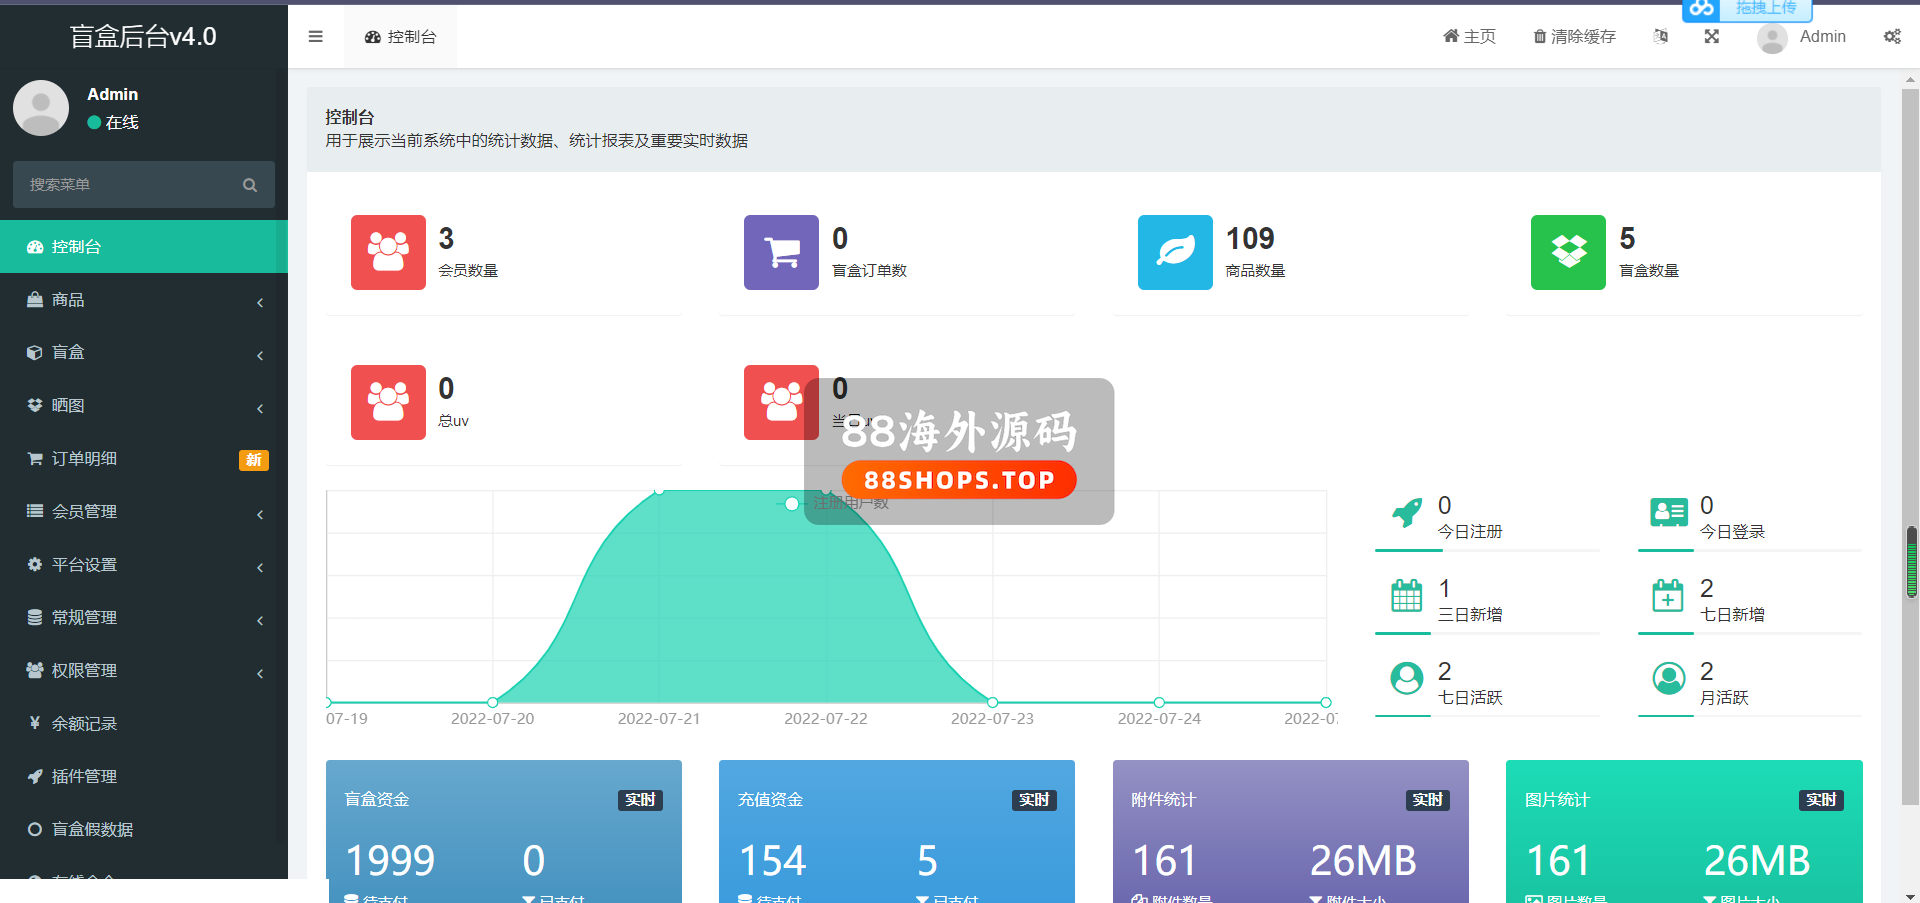Expand the 会员管理 sidebar menu

(144, 512)
